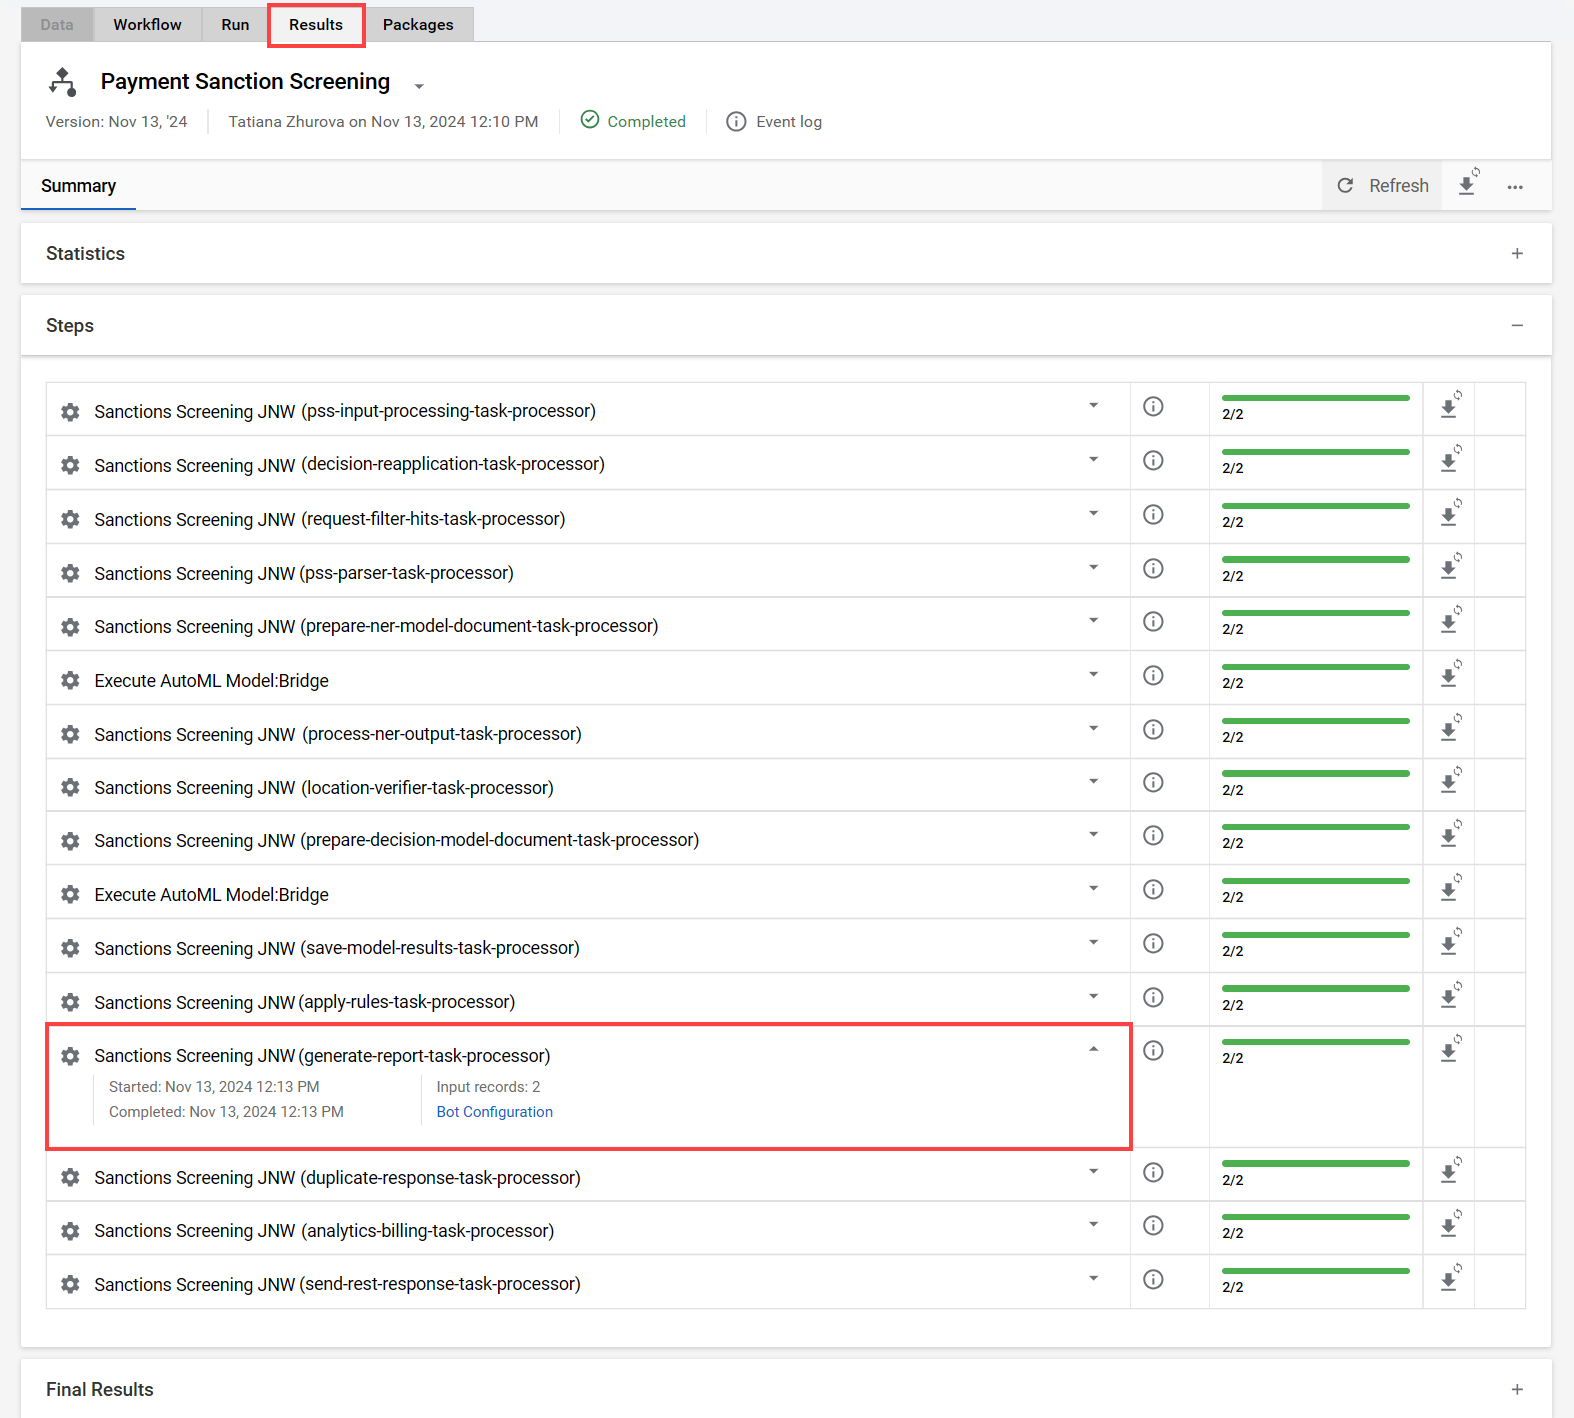Click the Completed status label
Image resolution: width=1574 pixels, height=1418 pixels.
tap(633, 121)
